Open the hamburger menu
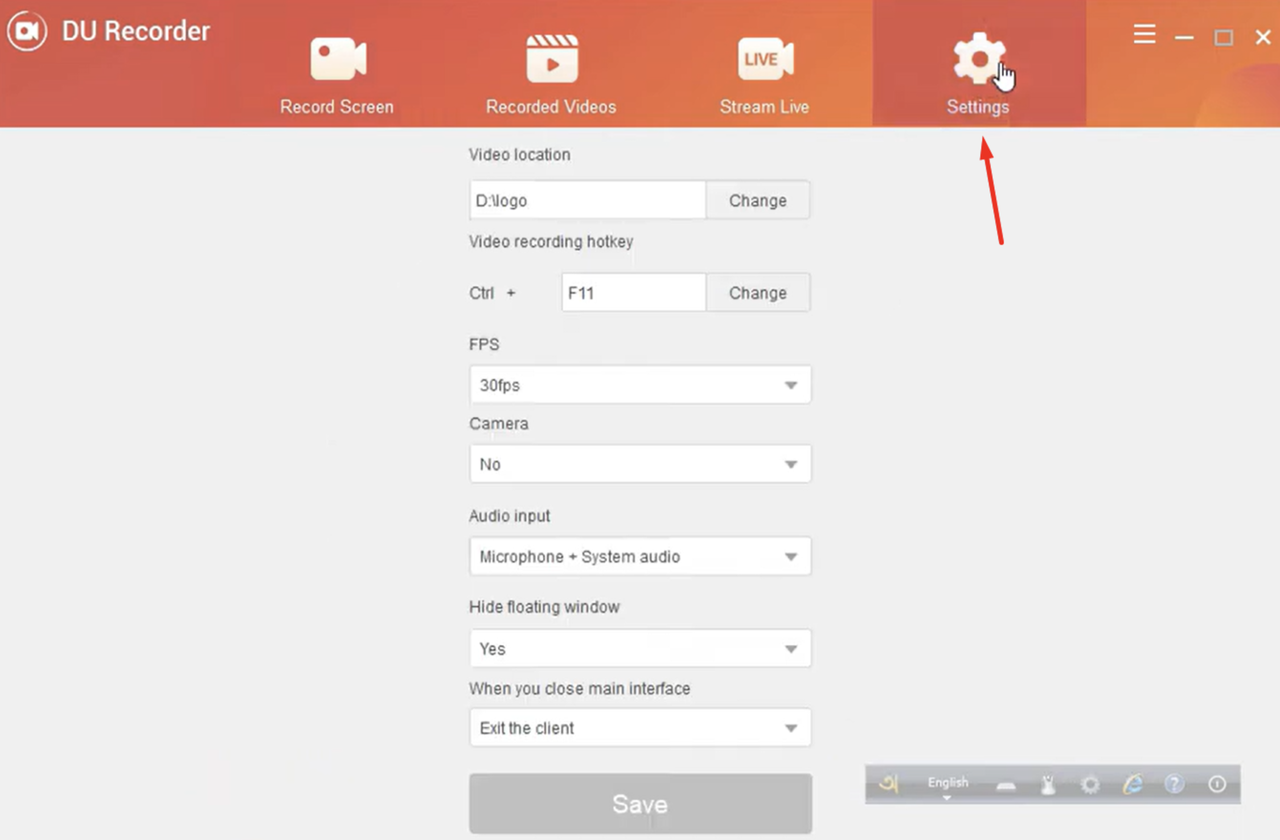Image resolution: width=1280 pixels, height=840 pixels. (x=1144, y=33)
